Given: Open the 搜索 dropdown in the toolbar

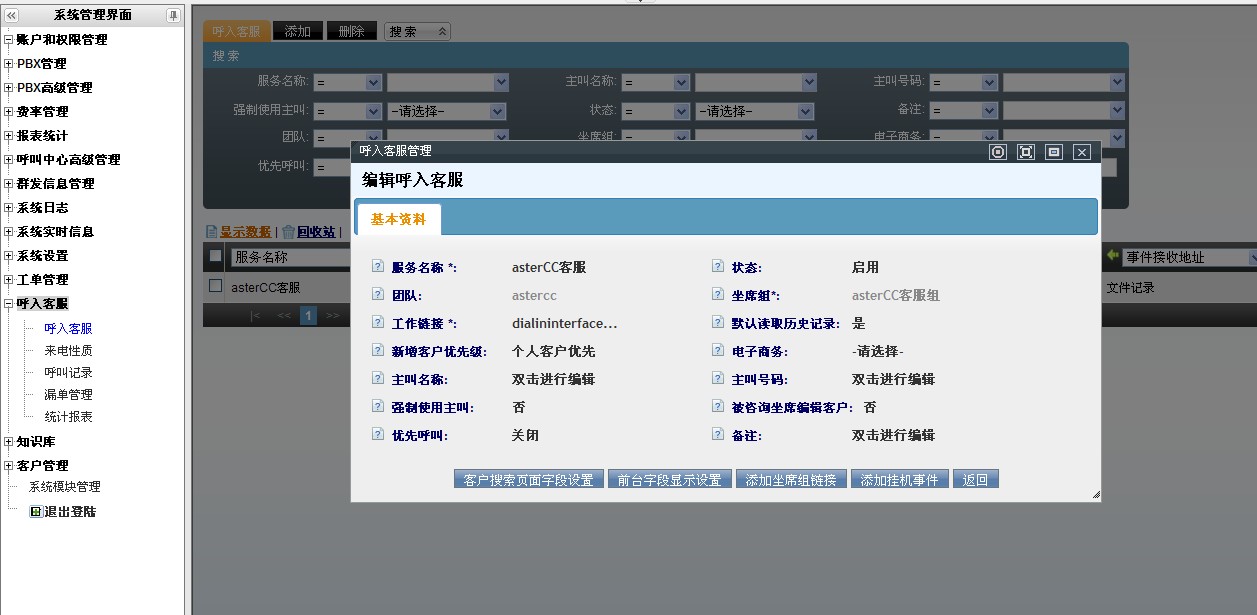Looking at the screenshot, I should click(x=417, y=32).
